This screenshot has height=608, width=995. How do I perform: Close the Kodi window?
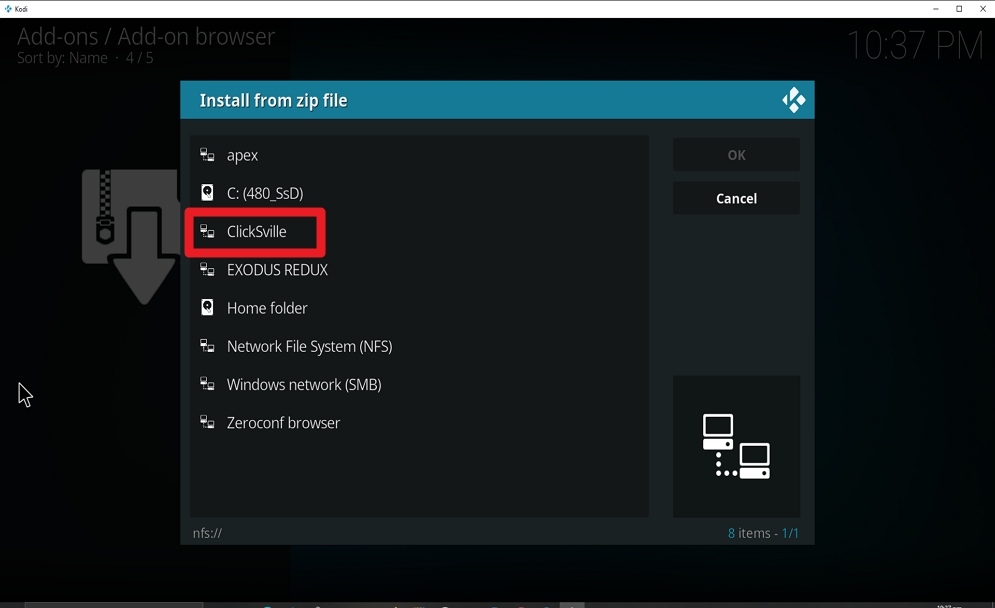(x=982, y=9)
